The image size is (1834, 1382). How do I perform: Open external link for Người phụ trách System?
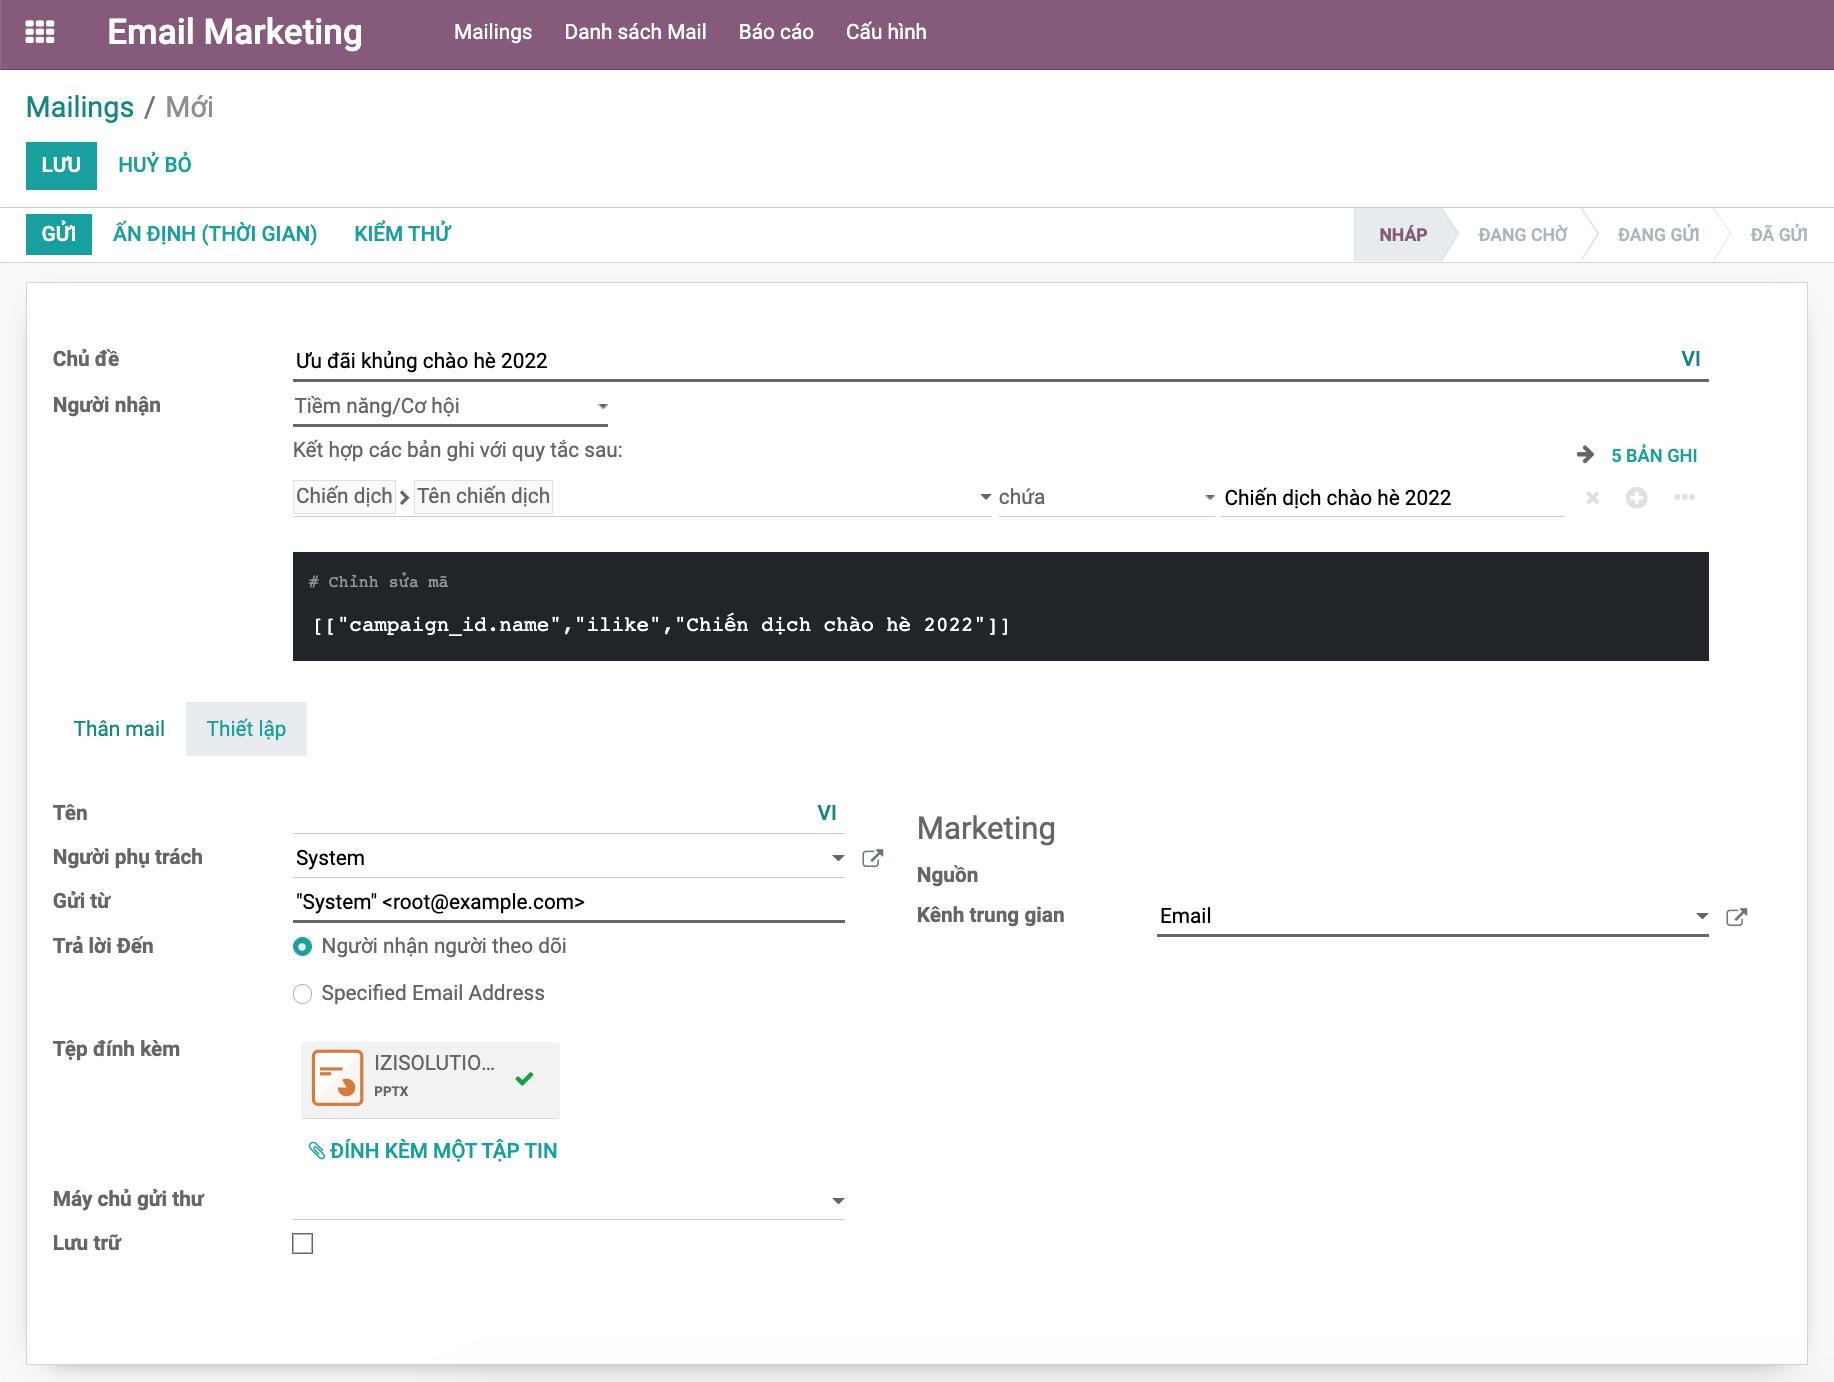pyautogui.click(x=873, y=858)
